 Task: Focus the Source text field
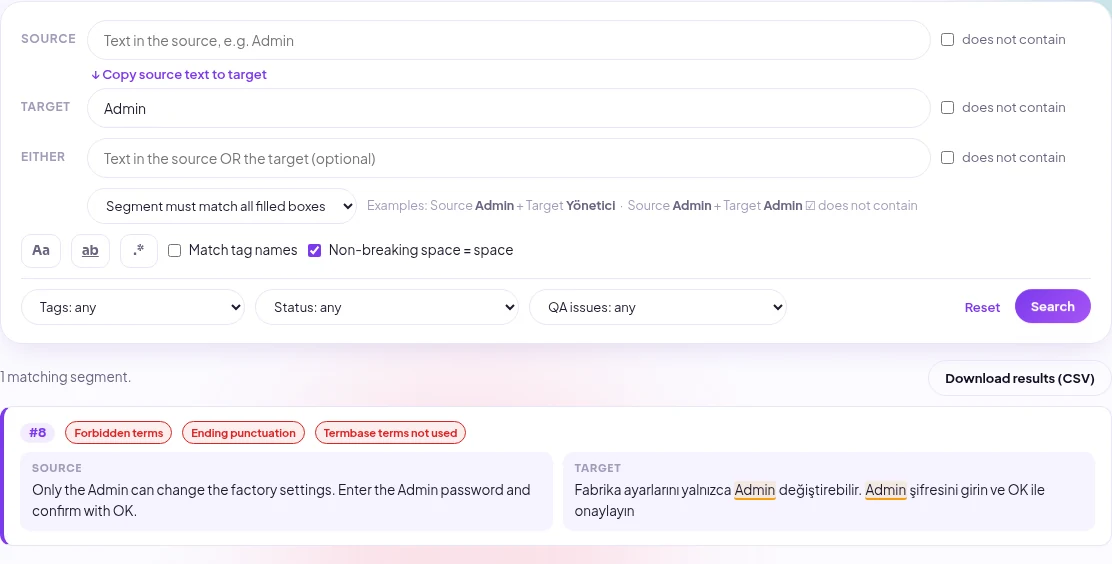tap(508, 40)
